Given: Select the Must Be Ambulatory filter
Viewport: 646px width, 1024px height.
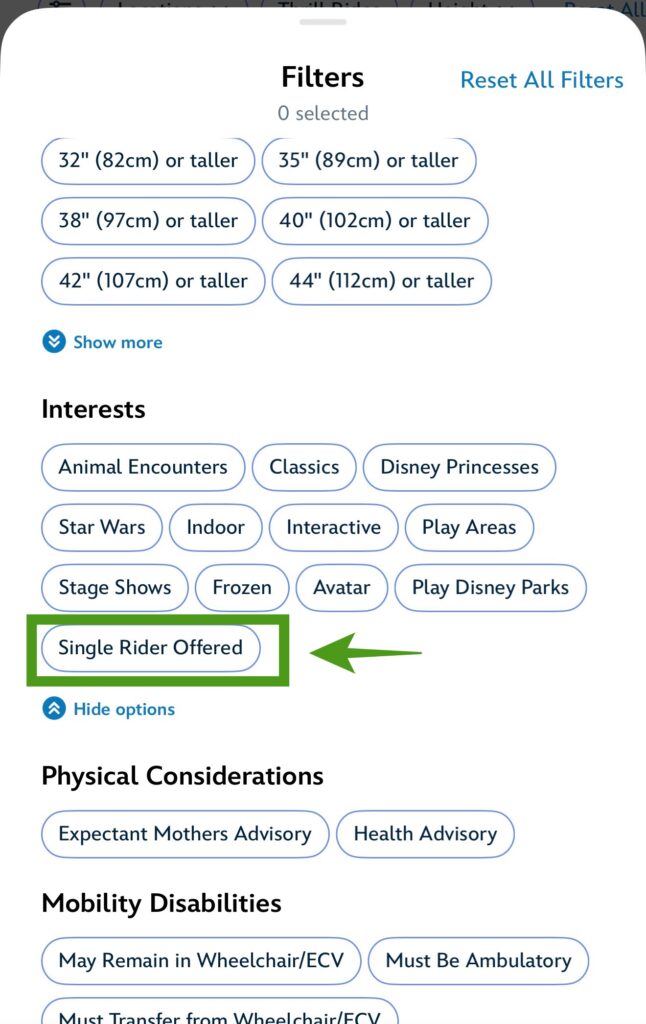Looking at the screenshot, I should (x=478, y=961).
